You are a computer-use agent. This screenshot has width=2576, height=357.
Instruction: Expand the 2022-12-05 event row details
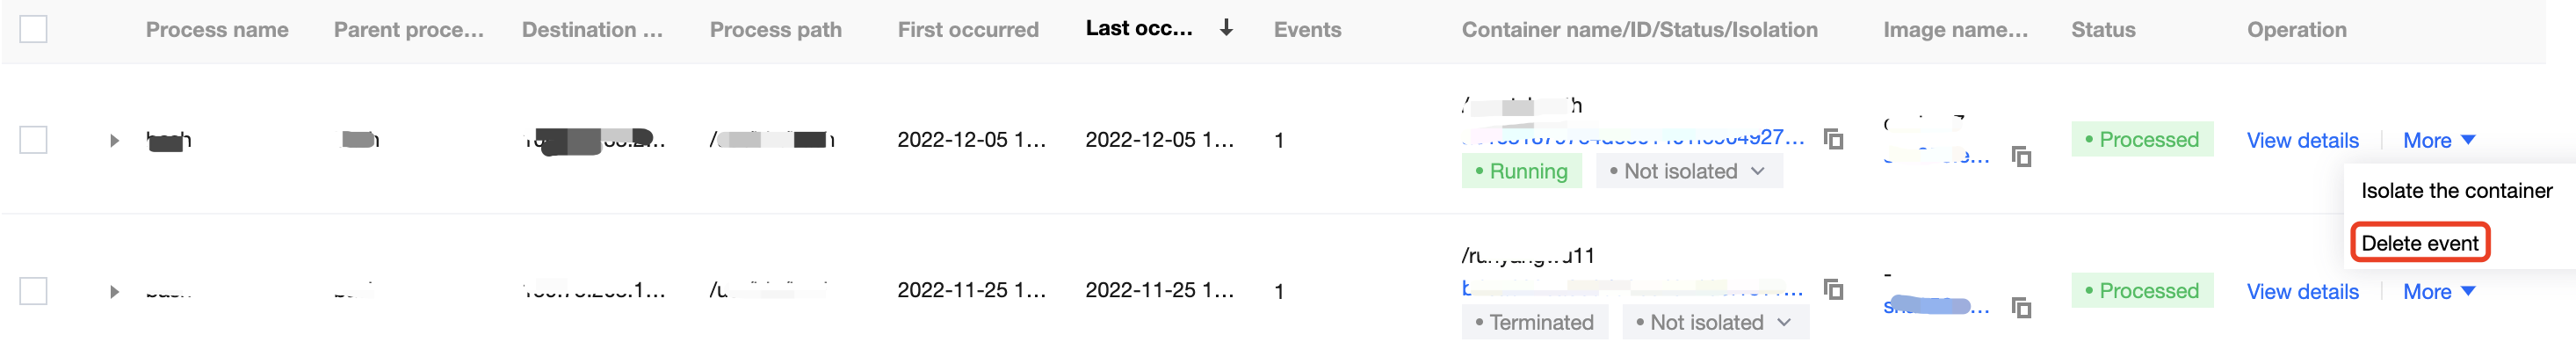point(114,141)
